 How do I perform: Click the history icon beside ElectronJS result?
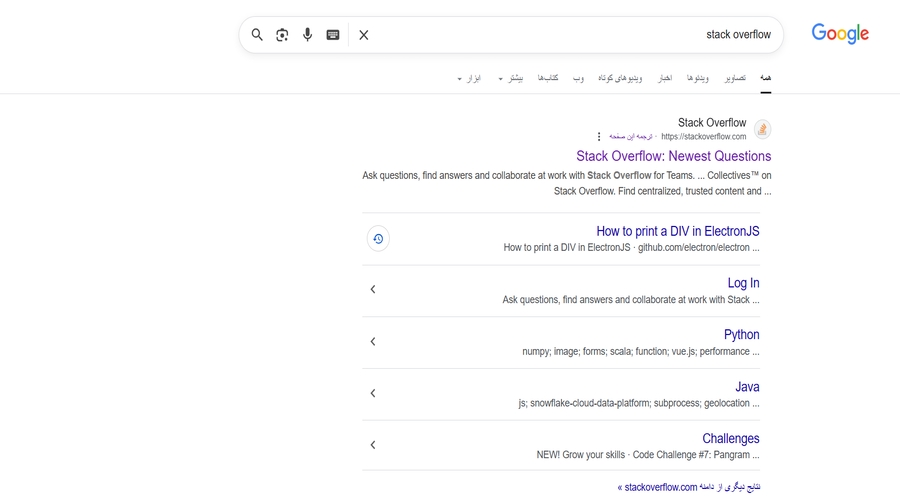(x=378, y=239)
